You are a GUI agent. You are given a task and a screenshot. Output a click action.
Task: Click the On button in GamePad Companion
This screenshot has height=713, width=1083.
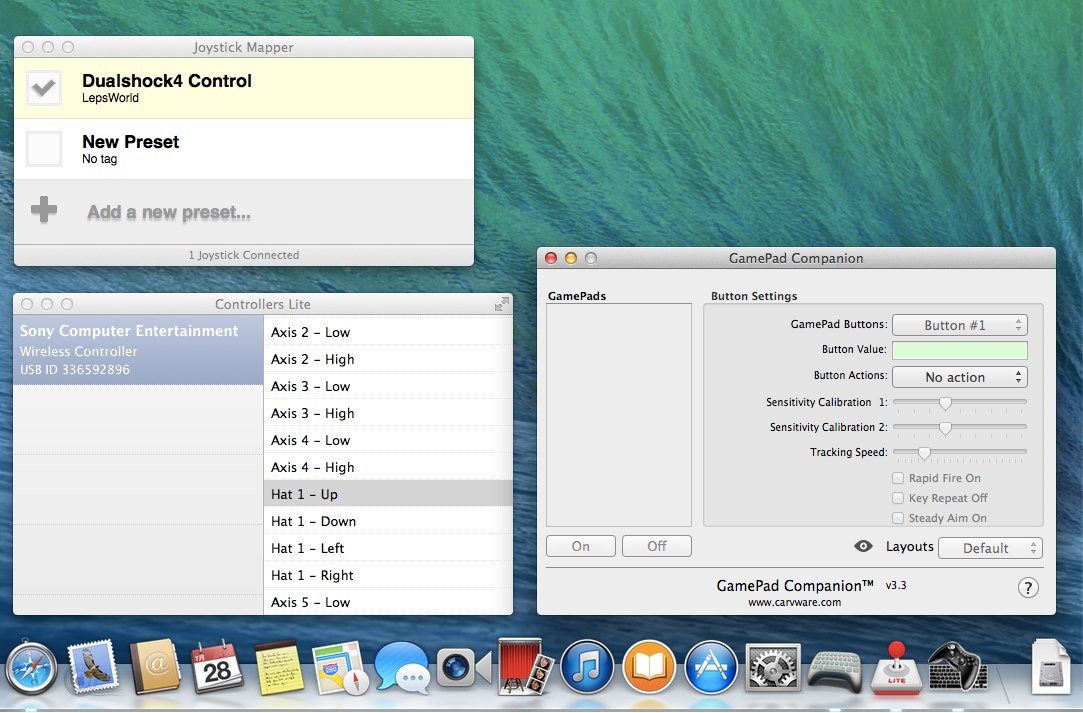point(581,546)
